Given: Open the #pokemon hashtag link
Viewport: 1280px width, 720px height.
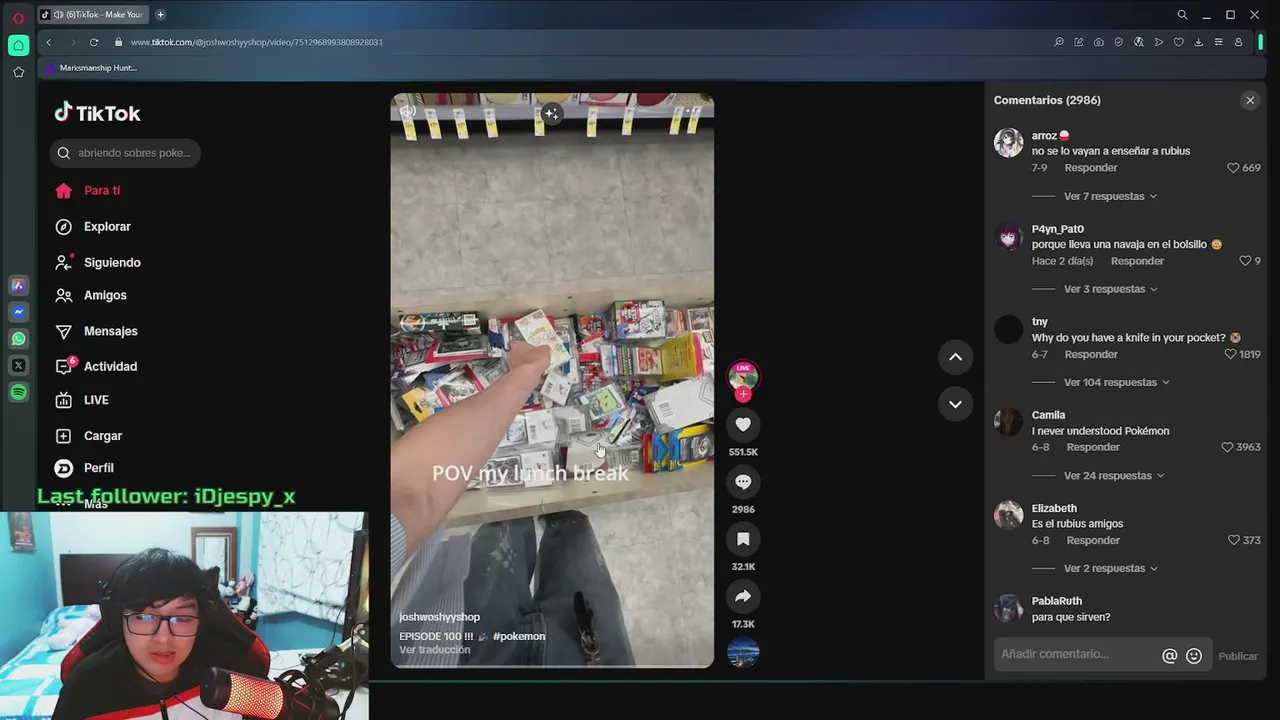Looking at the screenshot, I should pyautogui.click(x=519, y=636).
